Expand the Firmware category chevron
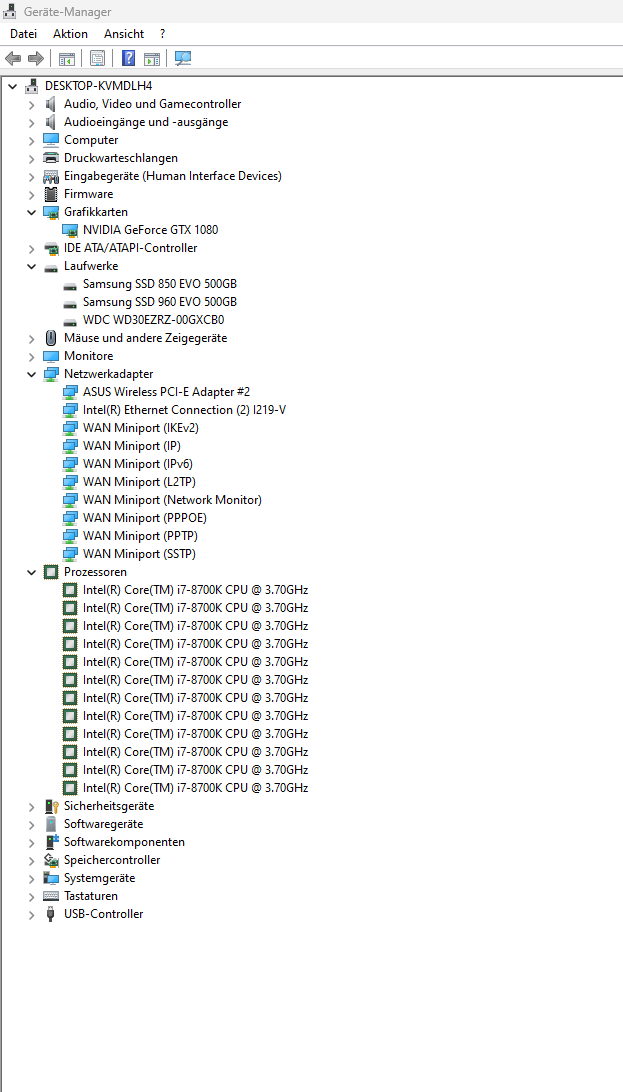Viewport: 623px width, 1092px height. pyautogui.click(x=31, y=194)
